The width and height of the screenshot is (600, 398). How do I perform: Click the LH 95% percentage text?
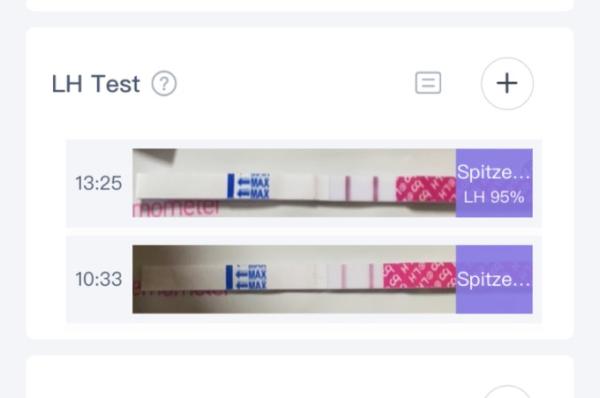[494, 197]
